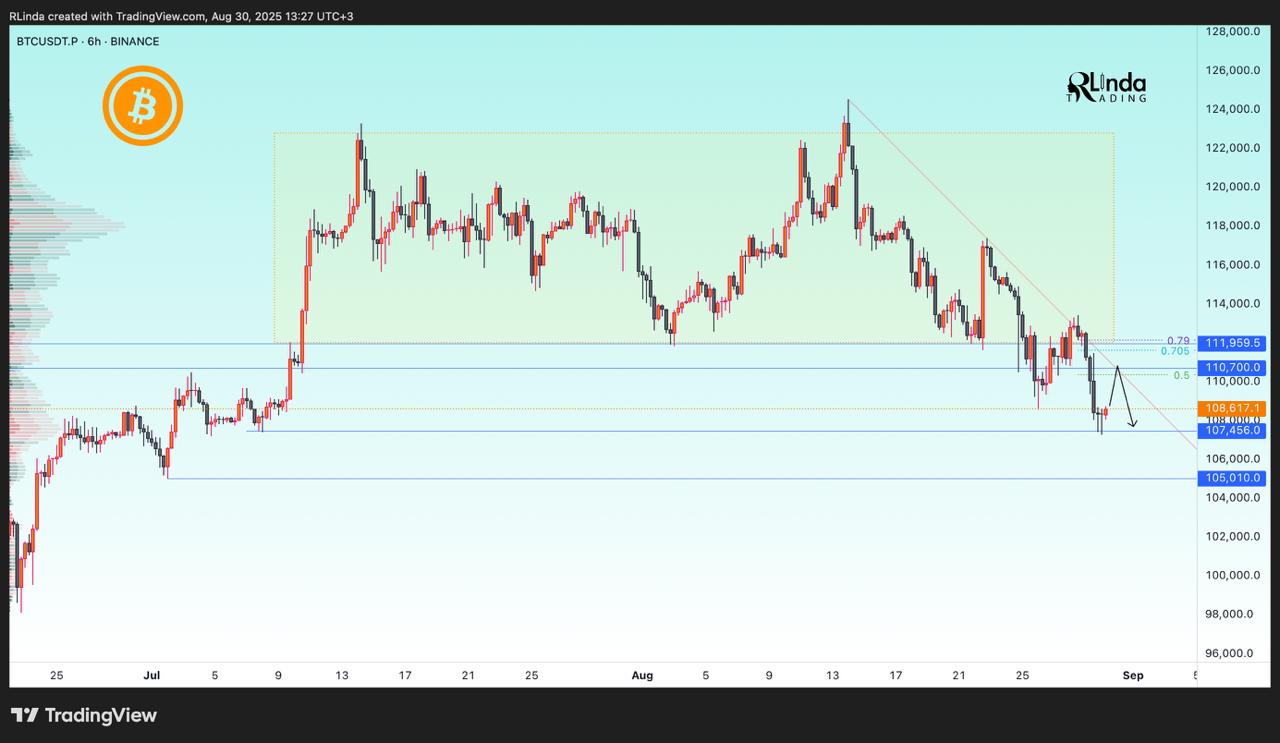Viewport: 1280px width, 743px height.
Task: Select the 107,456.0 support level label
Action: coord(1235,431)
